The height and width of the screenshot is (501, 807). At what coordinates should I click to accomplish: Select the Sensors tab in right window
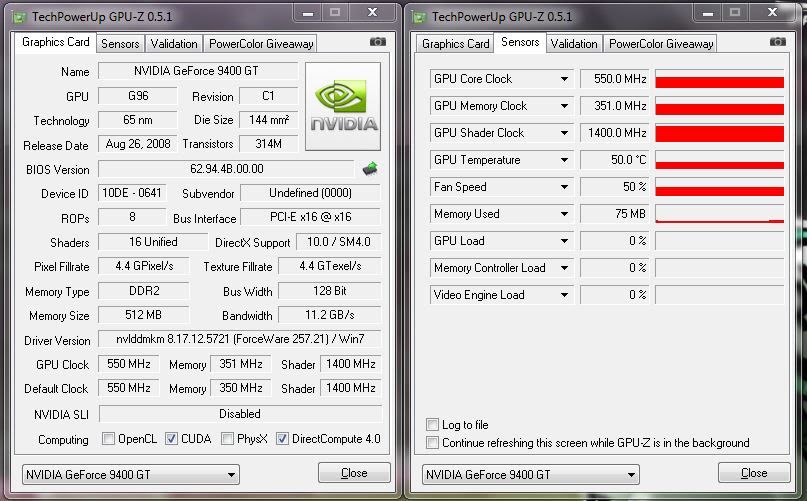coord(520,42)
